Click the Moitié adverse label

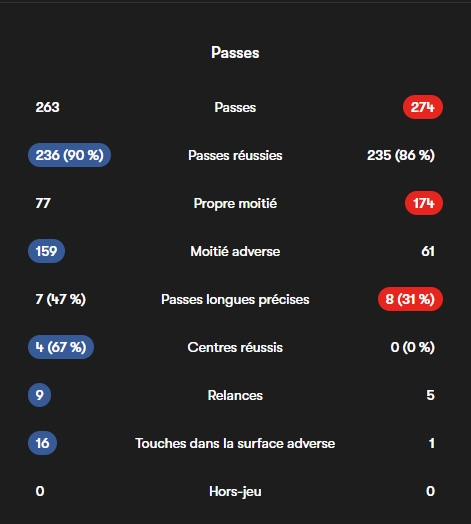pos(235,251)
